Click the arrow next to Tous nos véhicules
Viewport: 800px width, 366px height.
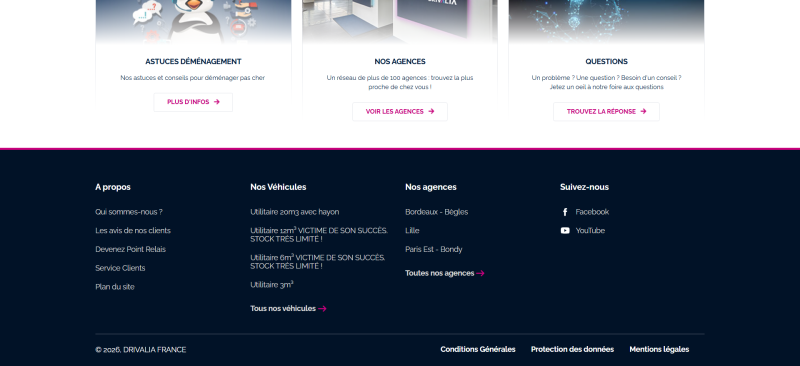(x=322, y=309)
